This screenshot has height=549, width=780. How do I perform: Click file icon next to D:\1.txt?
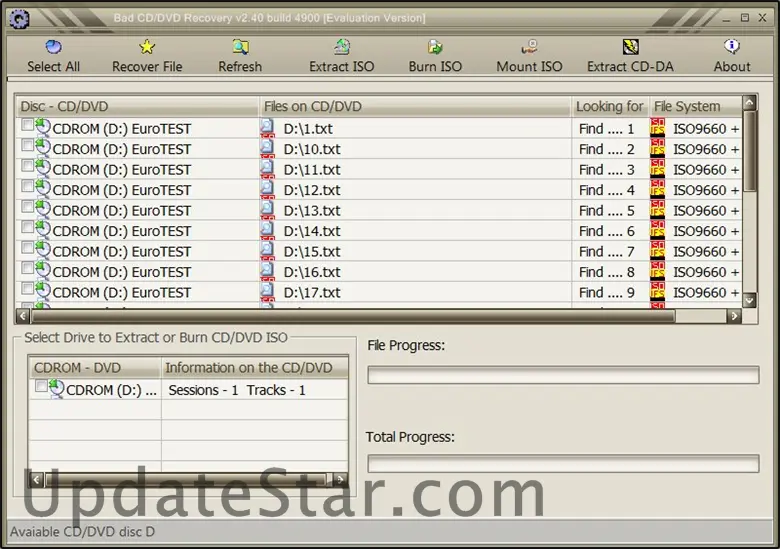(x=267, y=127)
